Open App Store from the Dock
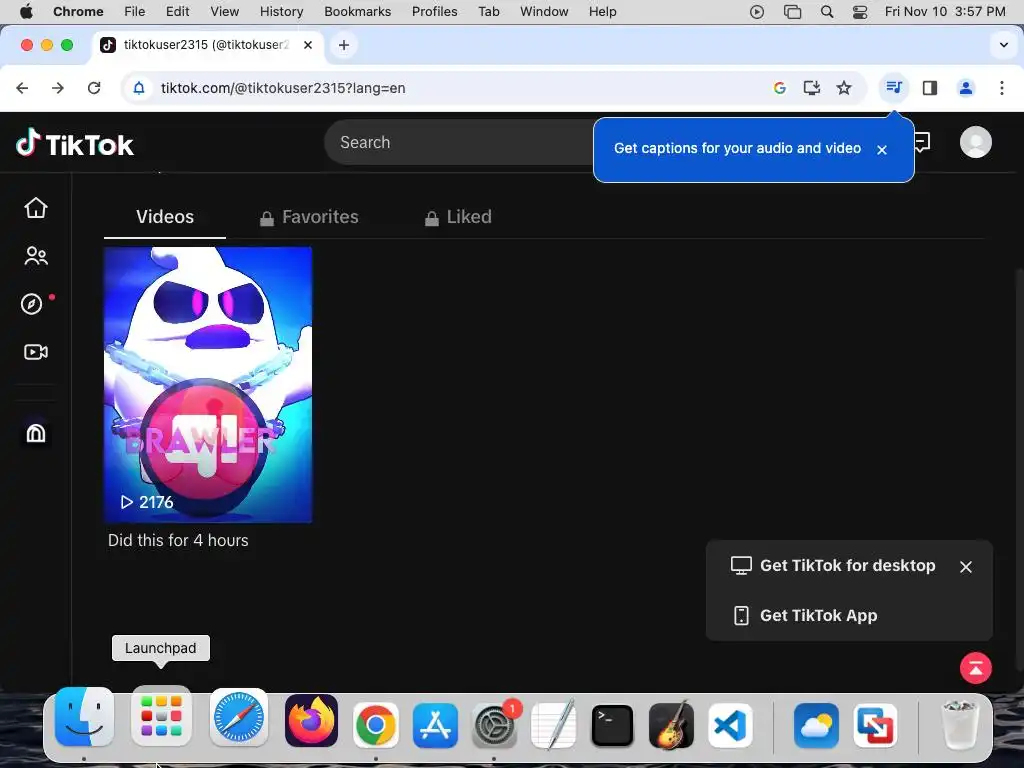The height and width of the screenshot is (768, 1024). [x=435, y=725]
